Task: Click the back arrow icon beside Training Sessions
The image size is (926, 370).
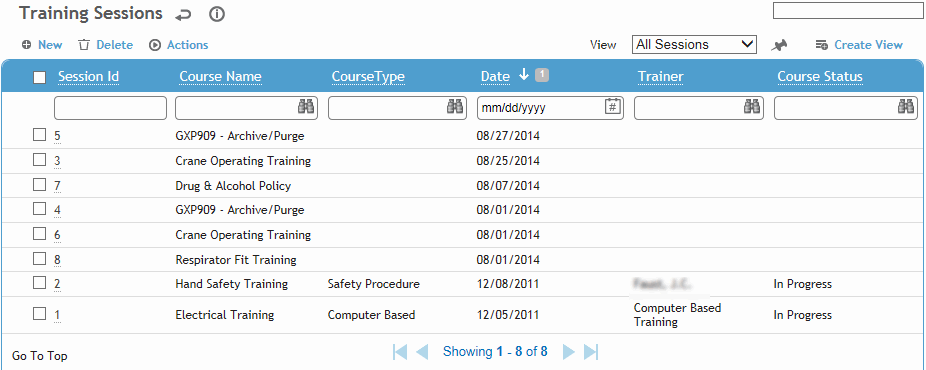Action: [x=183, y=15]
